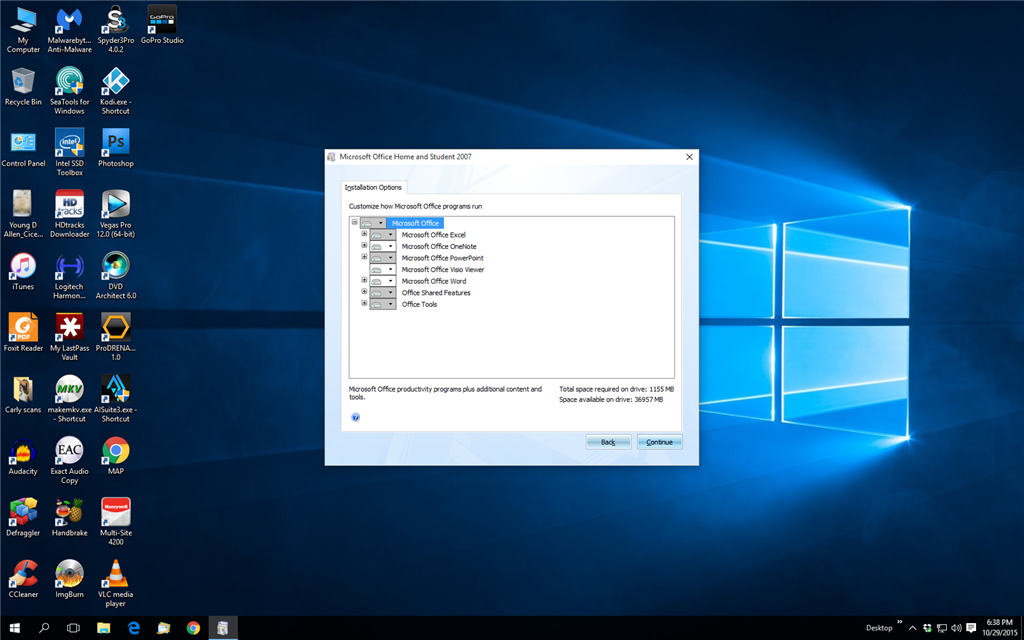Click the volume speaker icon in system tray
Image resolution: width=1024 pixels, height=640 pixels.
(x=956, y=628)
